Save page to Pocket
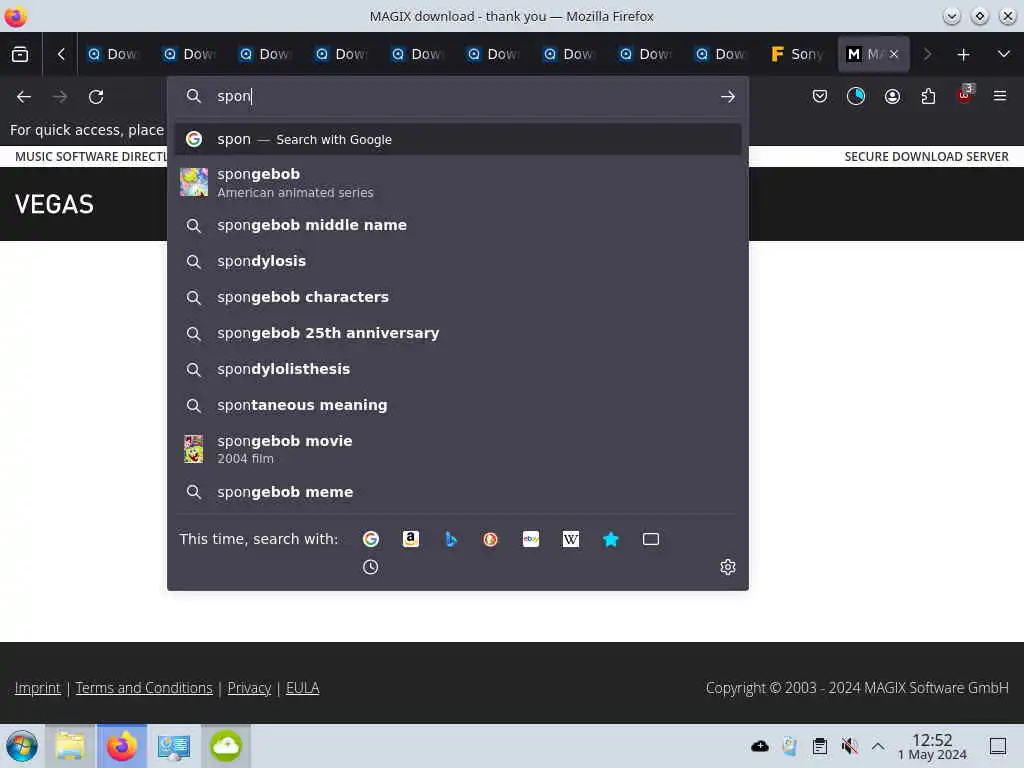1024x768 pixels. coord(820,97)
